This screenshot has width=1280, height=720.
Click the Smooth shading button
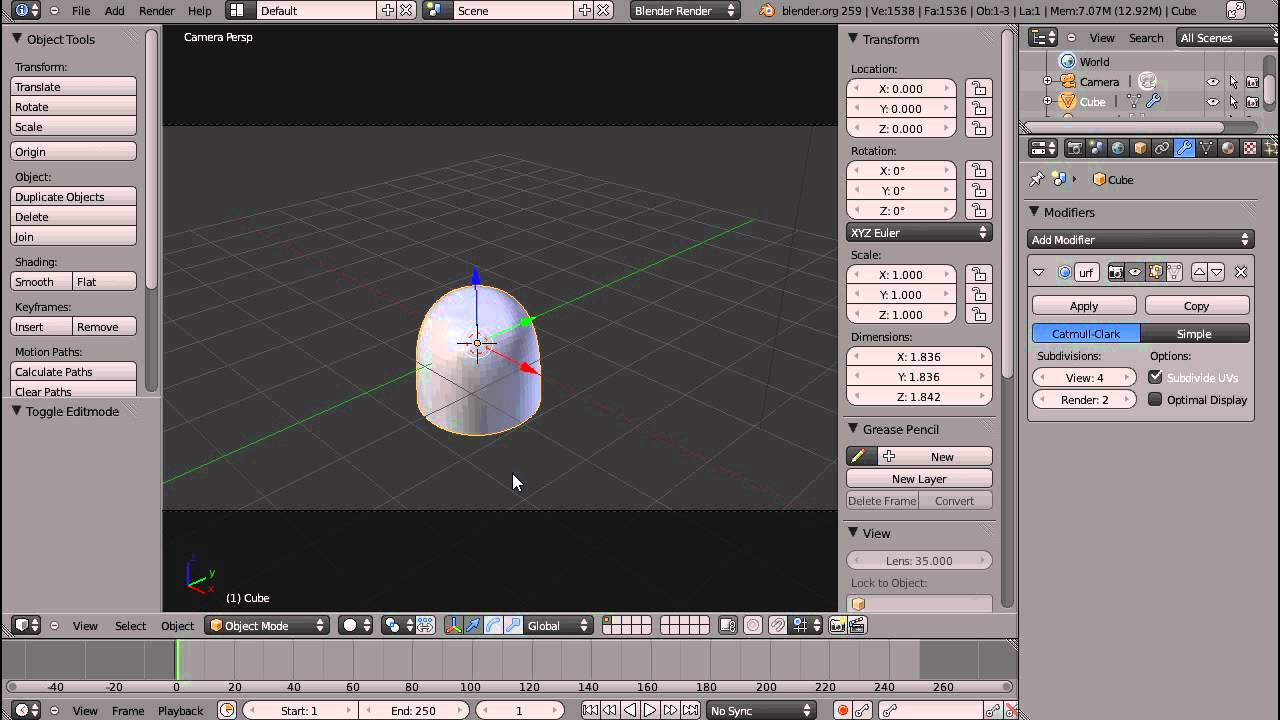click(x=41, y=282)
